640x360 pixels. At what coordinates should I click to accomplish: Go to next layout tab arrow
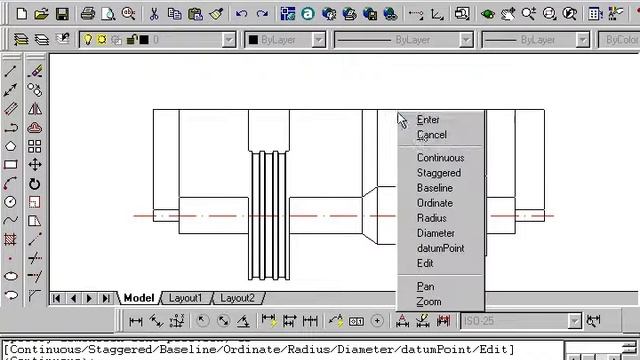(x=89, y=298)
